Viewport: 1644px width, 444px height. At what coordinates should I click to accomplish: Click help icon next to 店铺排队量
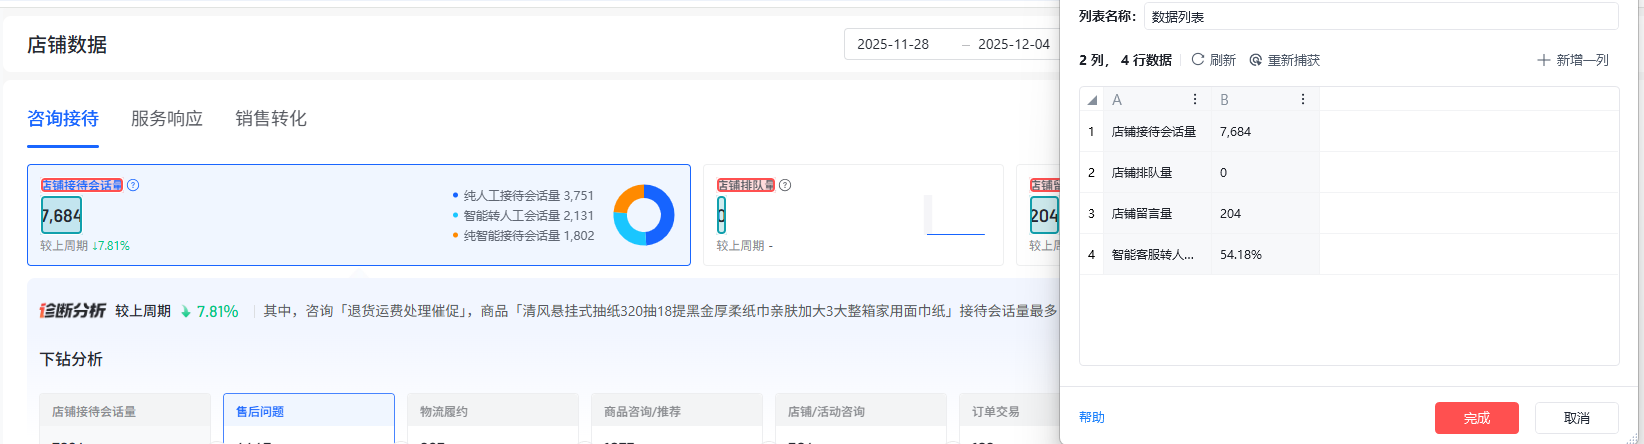[x=785, y=185]
